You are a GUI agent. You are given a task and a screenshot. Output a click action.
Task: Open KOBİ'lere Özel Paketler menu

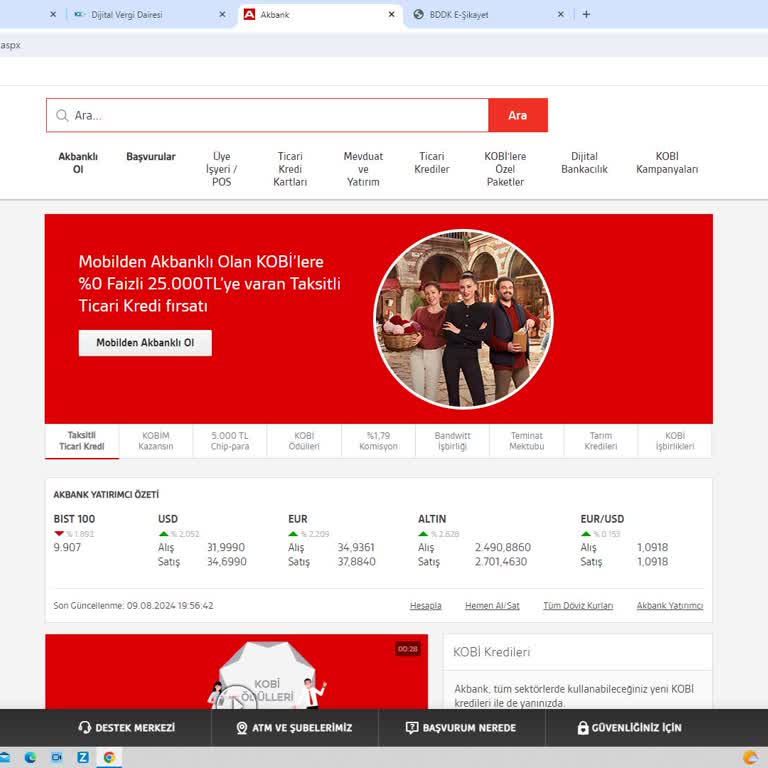[x=505, y=169]
